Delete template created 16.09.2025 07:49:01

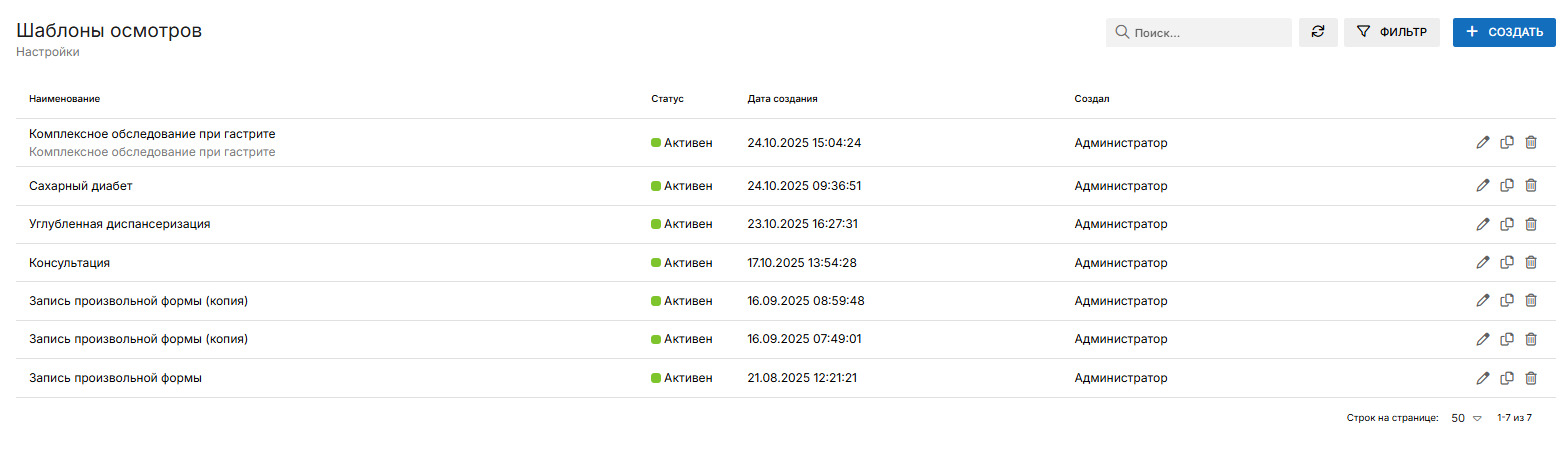pos(1531,339)
